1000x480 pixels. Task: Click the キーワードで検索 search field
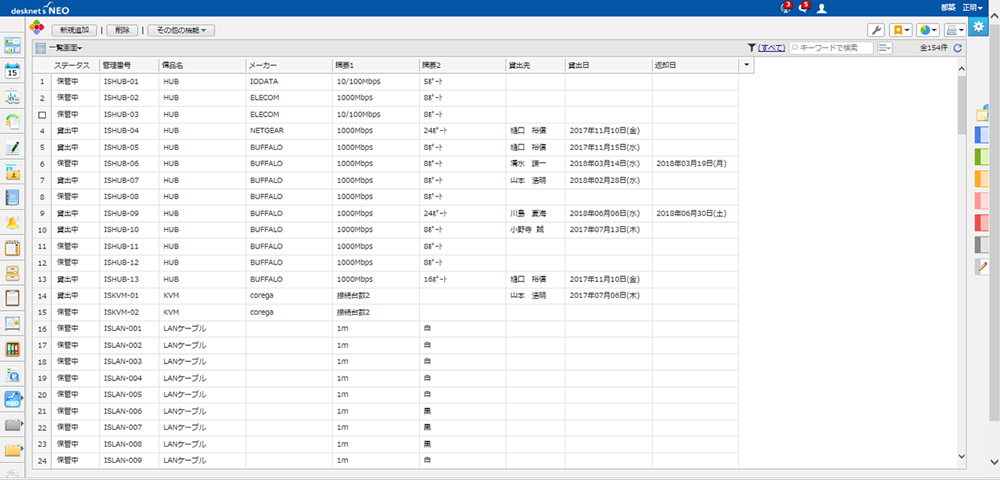click(830, 48)
